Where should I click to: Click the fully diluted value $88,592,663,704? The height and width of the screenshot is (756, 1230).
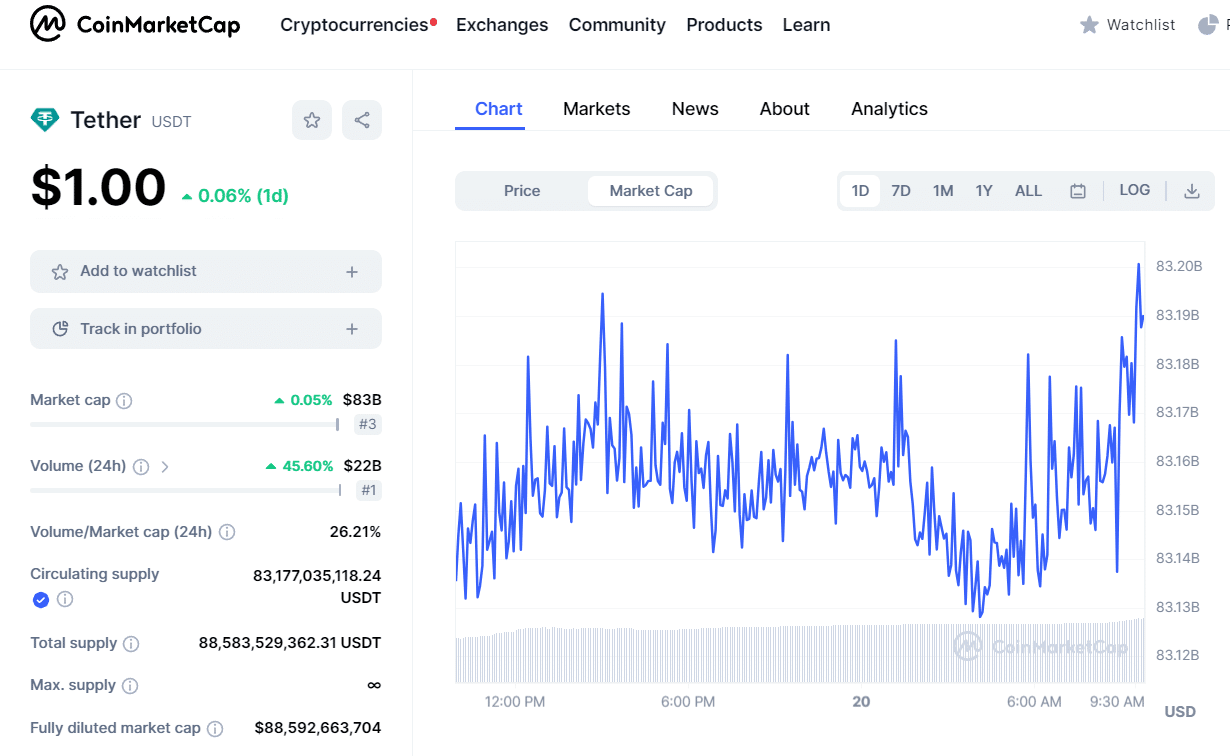[318, 729]
